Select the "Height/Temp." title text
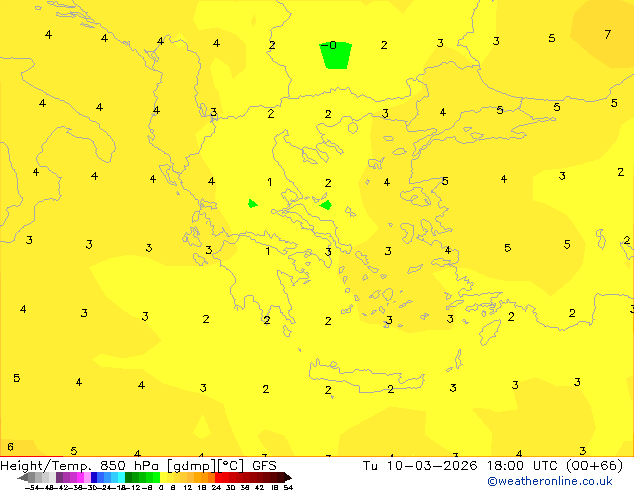Image resolution: width=634 pixels, height=490 pixels. coord(45,466)
